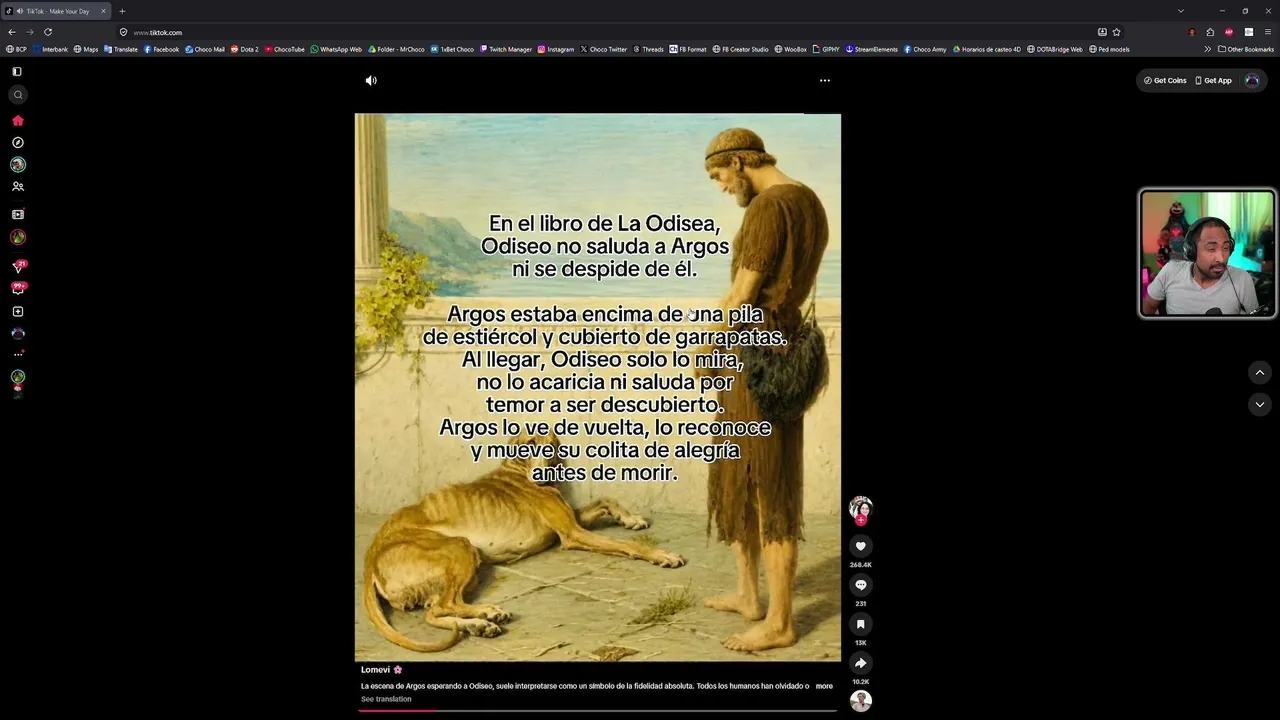Screen dimensions: 1280x720
Task: Open the profile avatar in the top right
Action: click(x=1252, y=80)
